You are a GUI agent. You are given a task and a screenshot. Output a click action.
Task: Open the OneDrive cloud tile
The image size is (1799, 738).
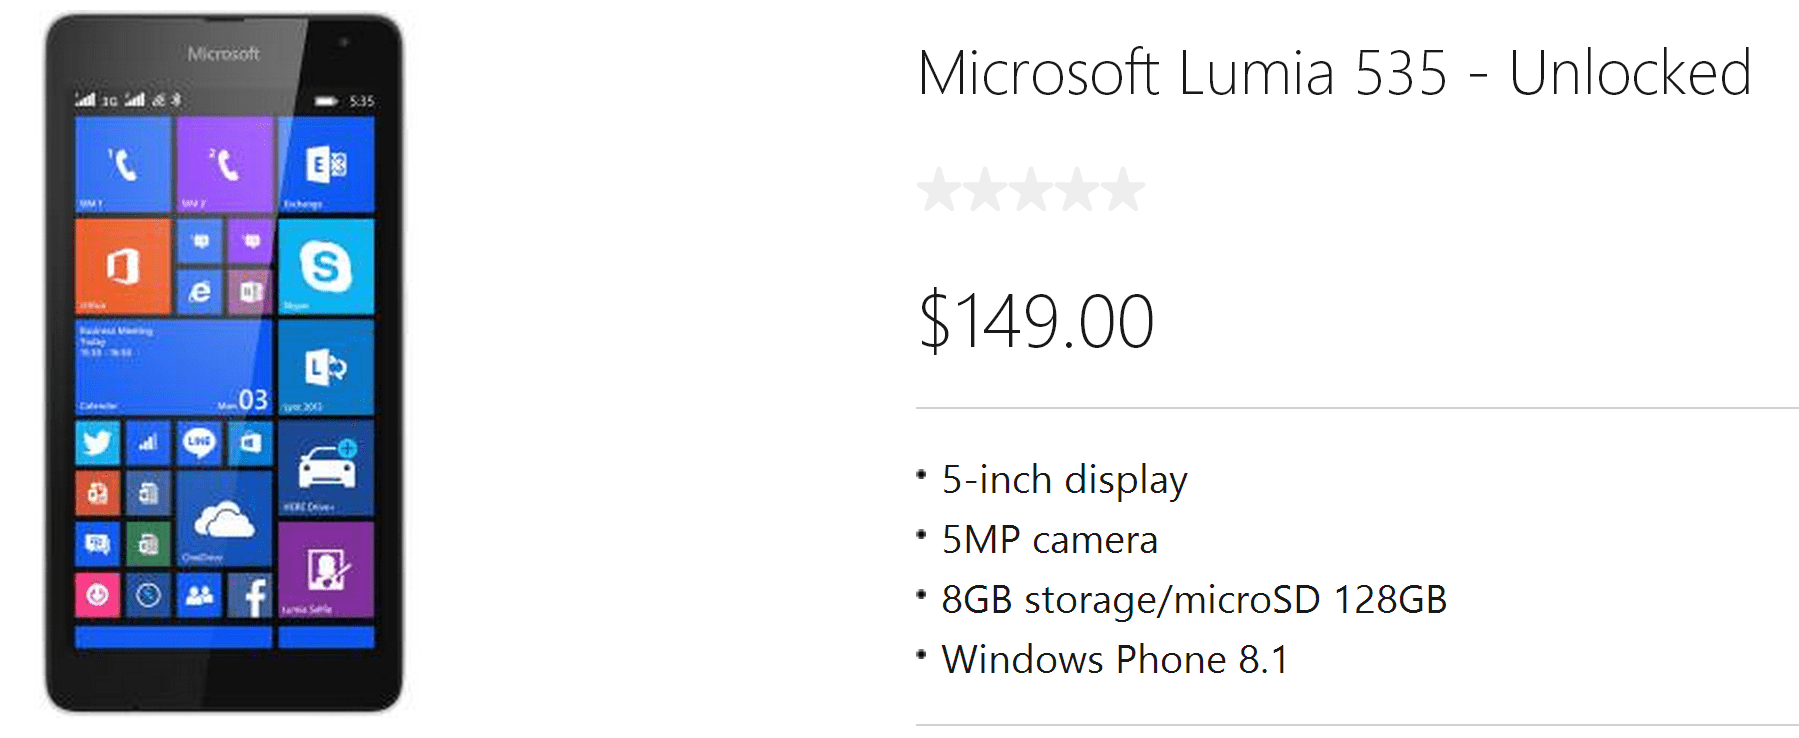coord(224,519)
